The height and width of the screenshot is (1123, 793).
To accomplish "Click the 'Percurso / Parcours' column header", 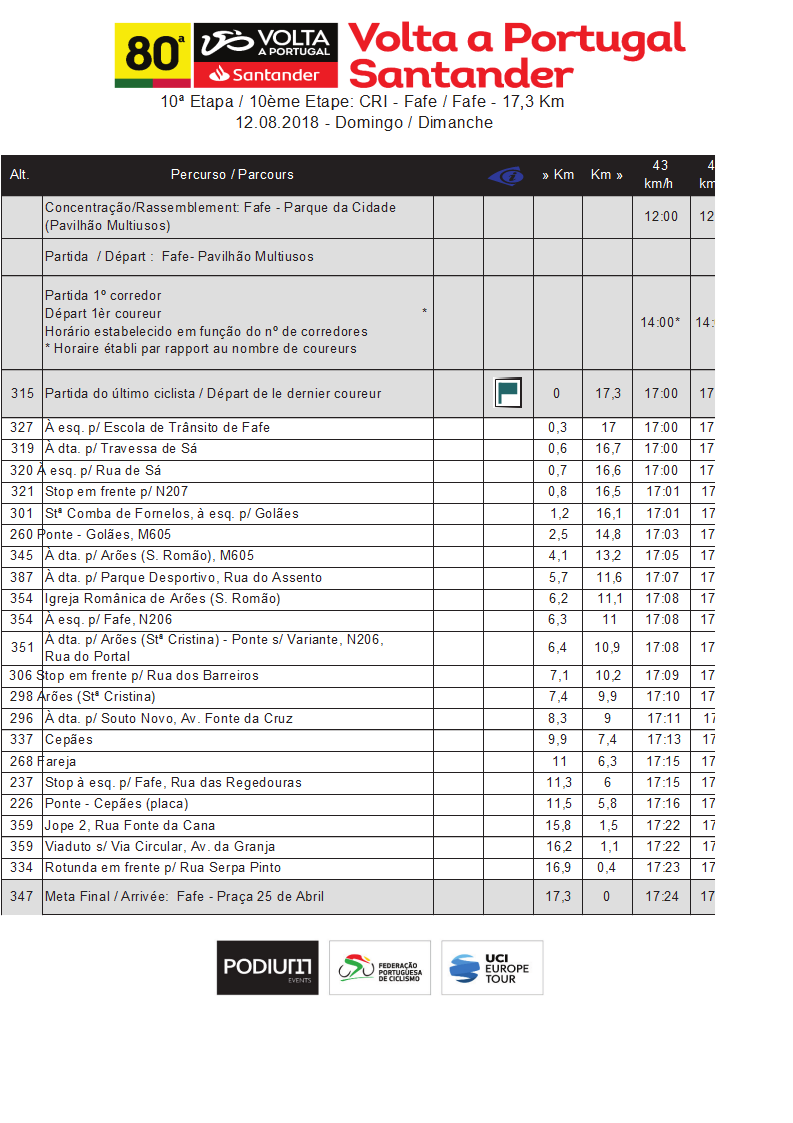I will click(232, 175).
